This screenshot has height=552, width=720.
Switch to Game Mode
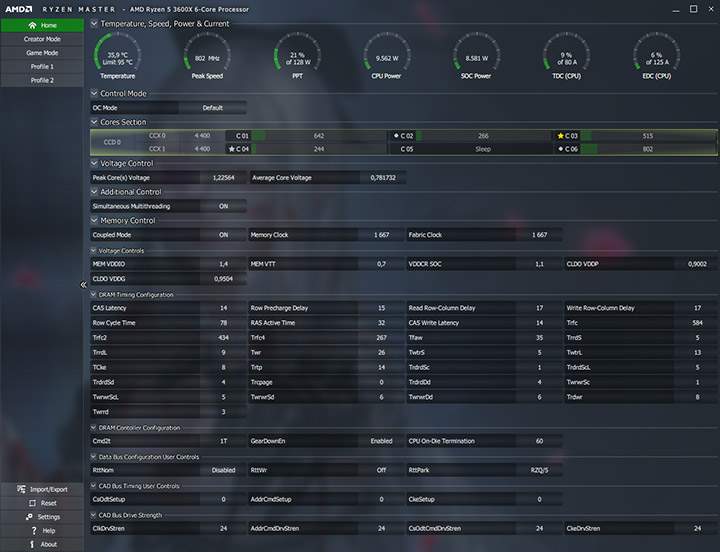[42, 53]
